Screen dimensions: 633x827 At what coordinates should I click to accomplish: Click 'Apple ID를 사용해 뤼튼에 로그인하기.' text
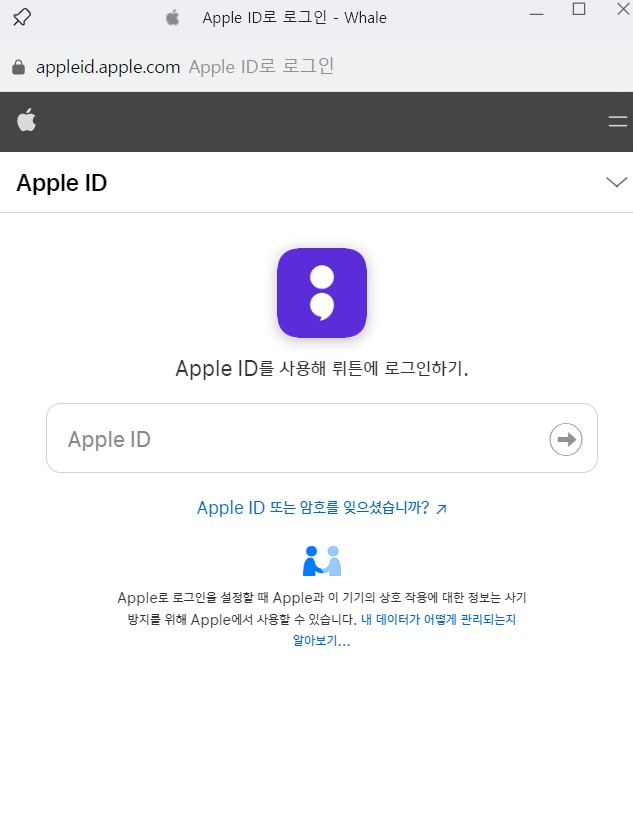pyautogui.click(x=322, y=368)
